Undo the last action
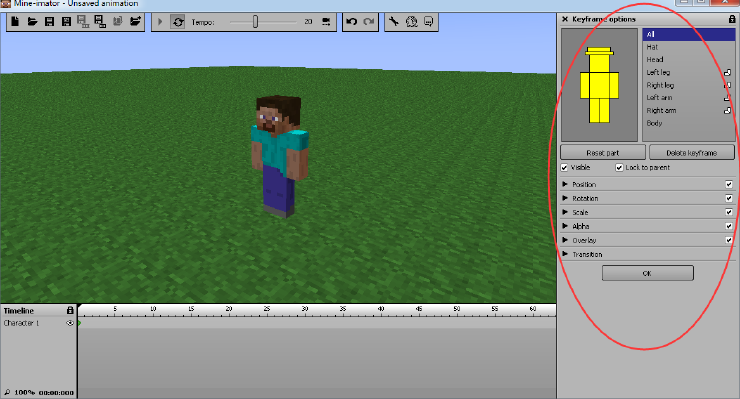The height and width of the screenshot is (399, 740). pos(352,21)
